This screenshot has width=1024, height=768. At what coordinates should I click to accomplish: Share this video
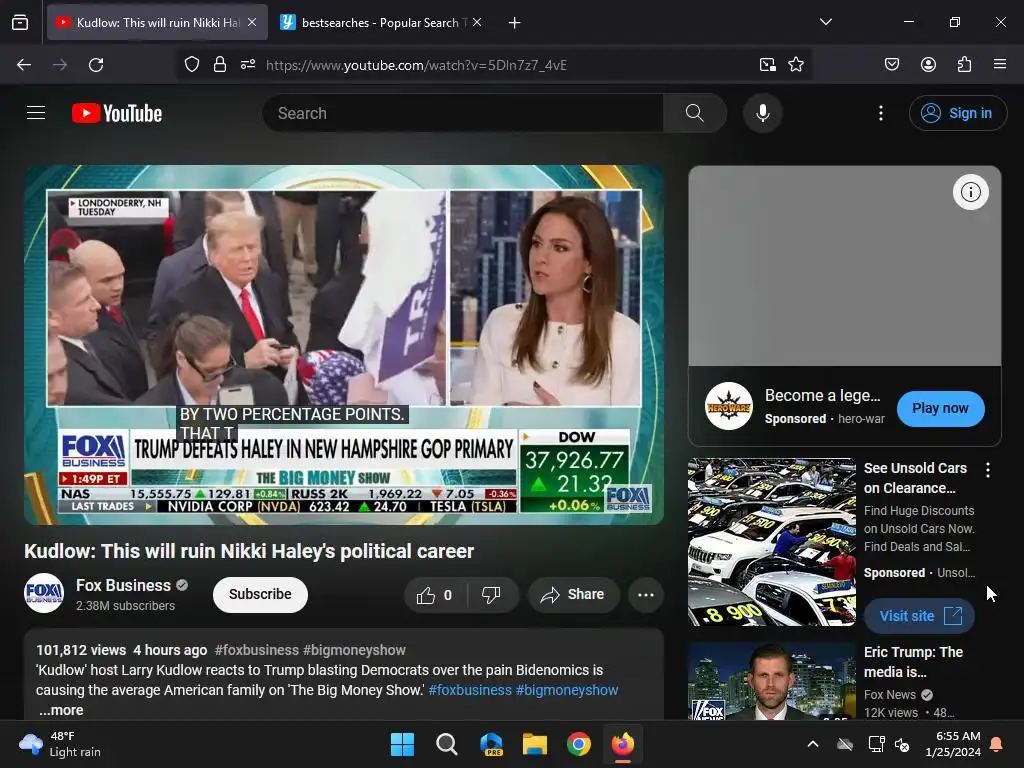tap(573, 595)
